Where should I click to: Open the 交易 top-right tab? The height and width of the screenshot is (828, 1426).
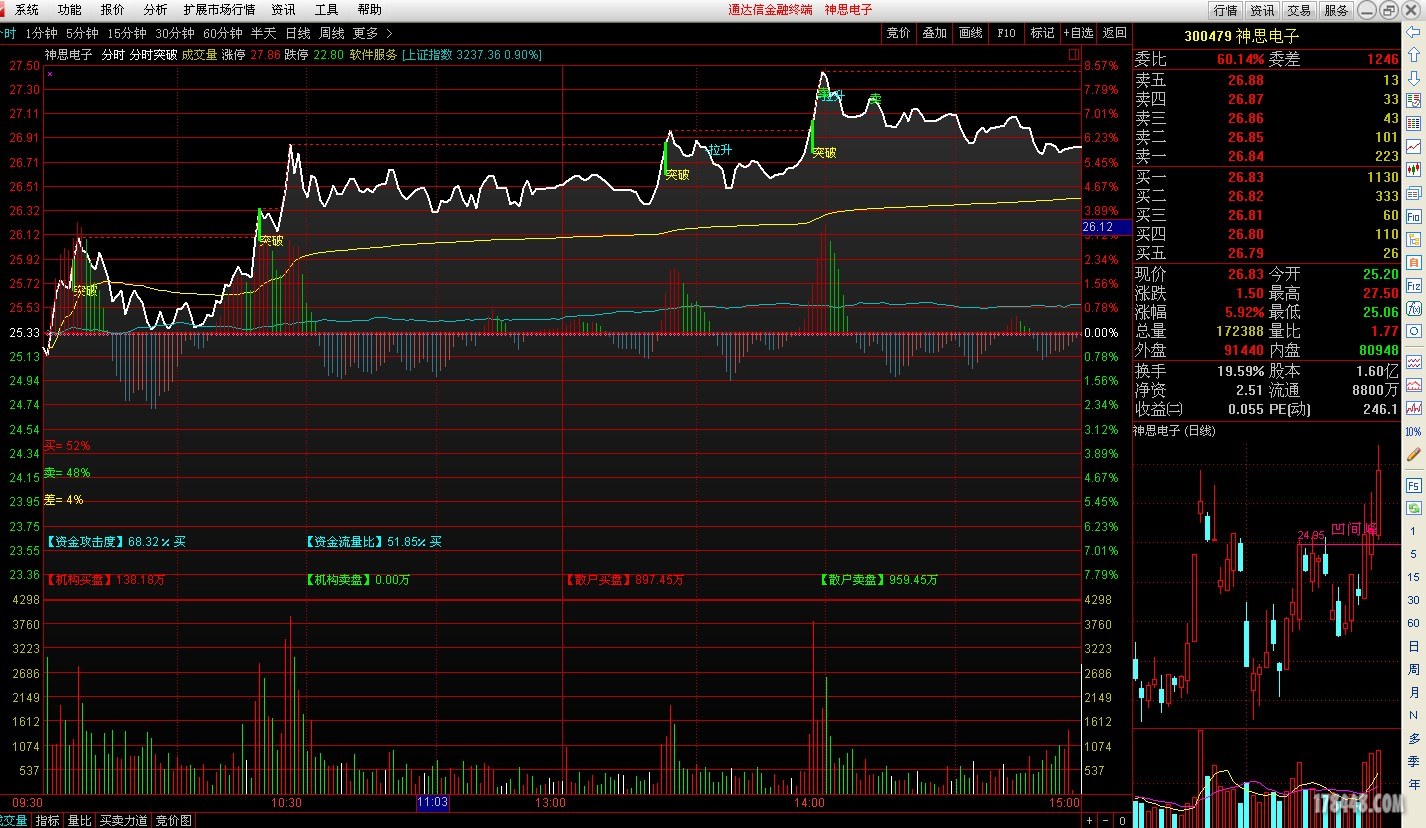click(x=1299, y=10)
